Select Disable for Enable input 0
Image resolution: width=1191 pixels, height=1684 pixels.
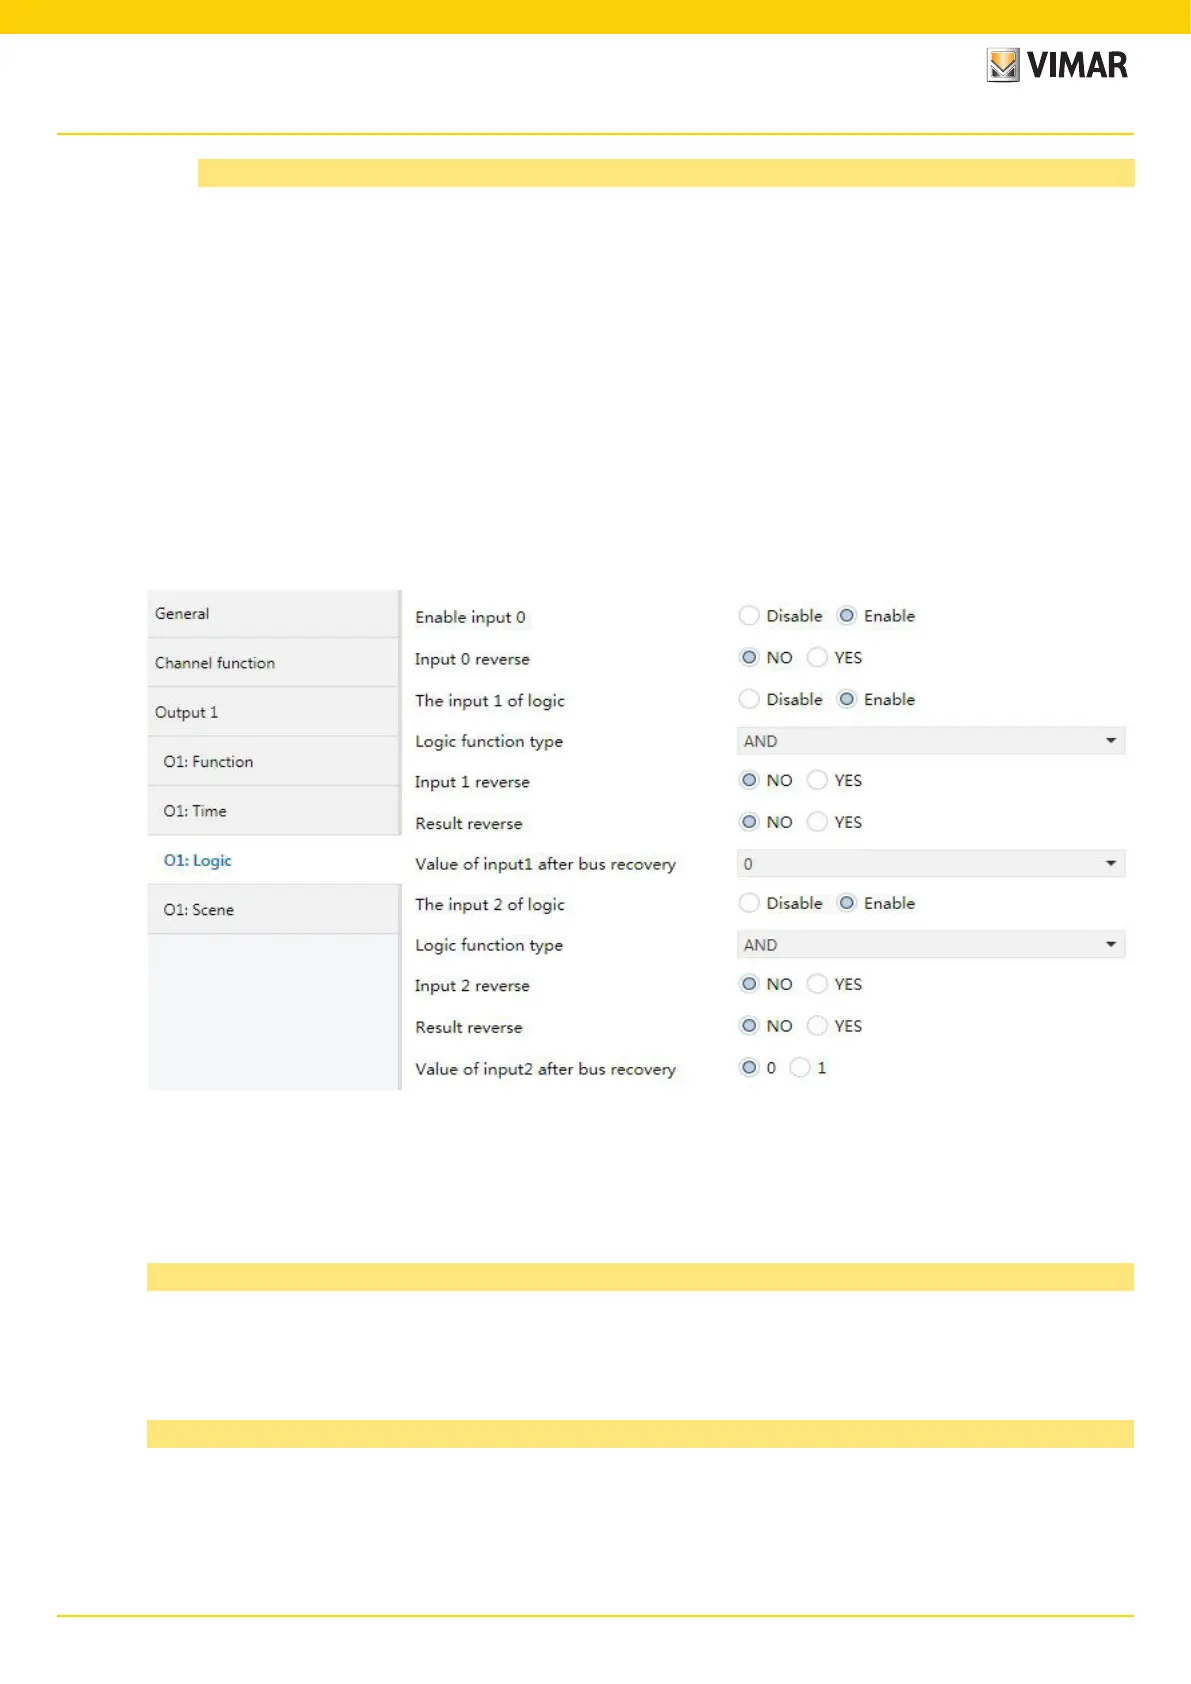pyautogui.click(x=749, y=616)
